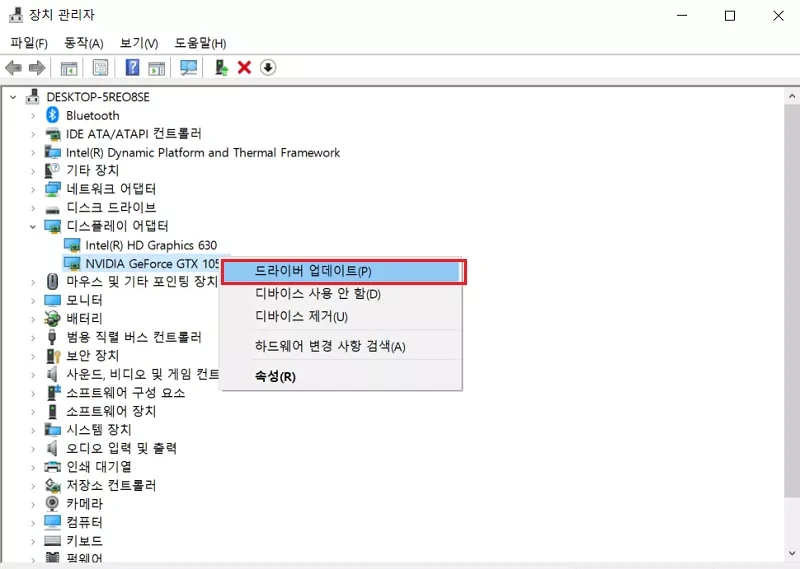Expand the 저장소 컨트롤러 category

tap(33, 485)
